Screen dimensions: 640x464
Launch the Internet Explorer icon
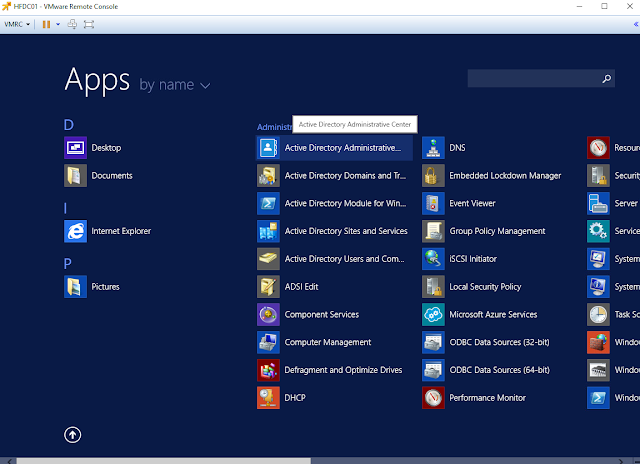coord(76,231)
